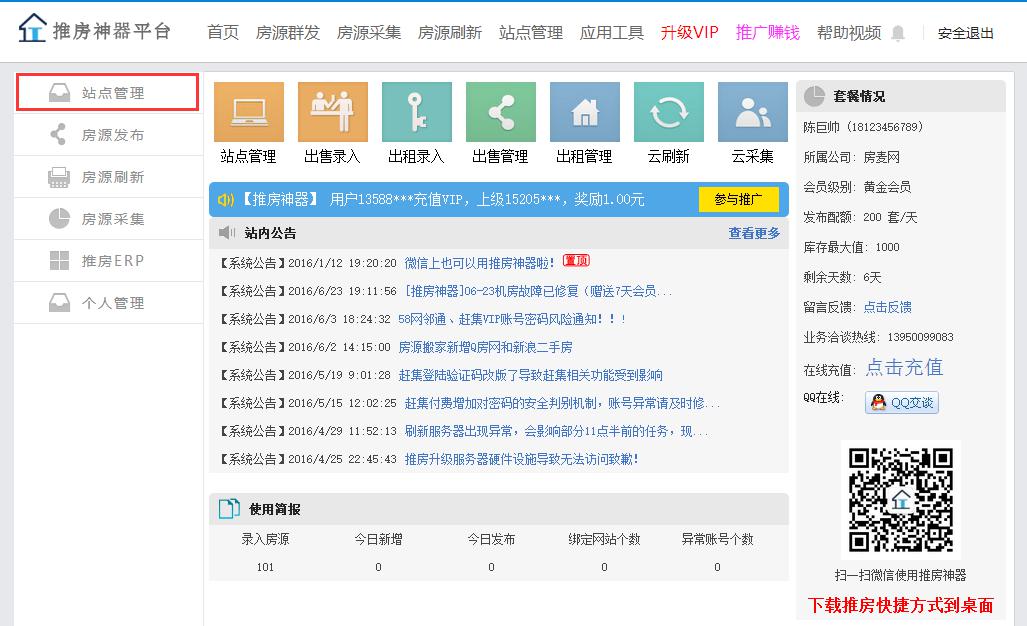Open the 云刷新 refresh tile icon
The image size is (1027, 626).
669,112
